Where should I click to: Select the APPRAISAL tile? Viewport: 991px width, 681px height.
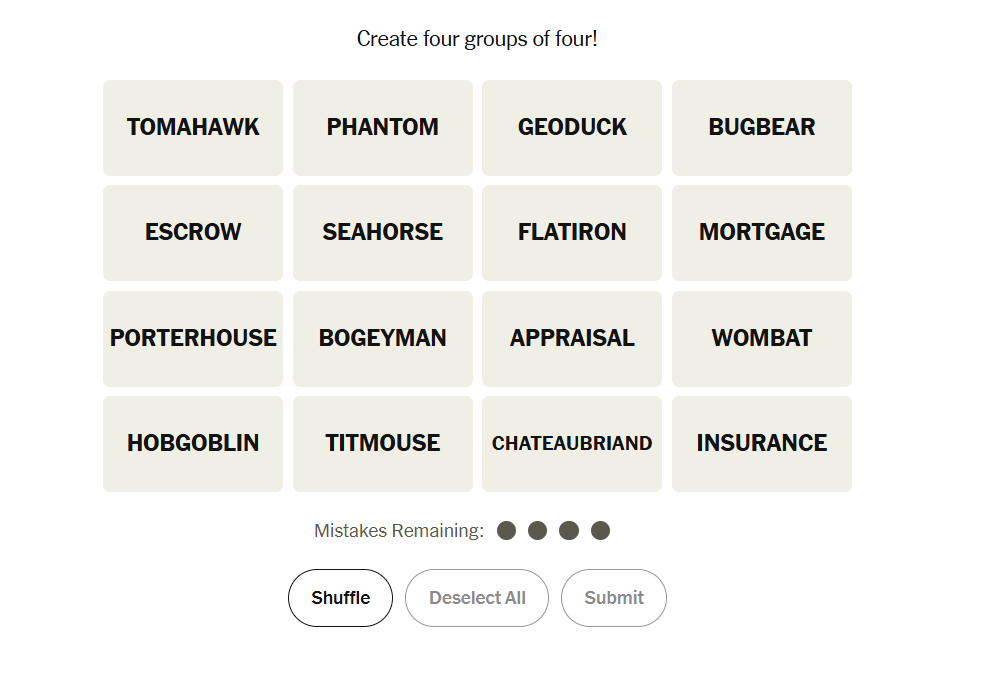point(572,339)
